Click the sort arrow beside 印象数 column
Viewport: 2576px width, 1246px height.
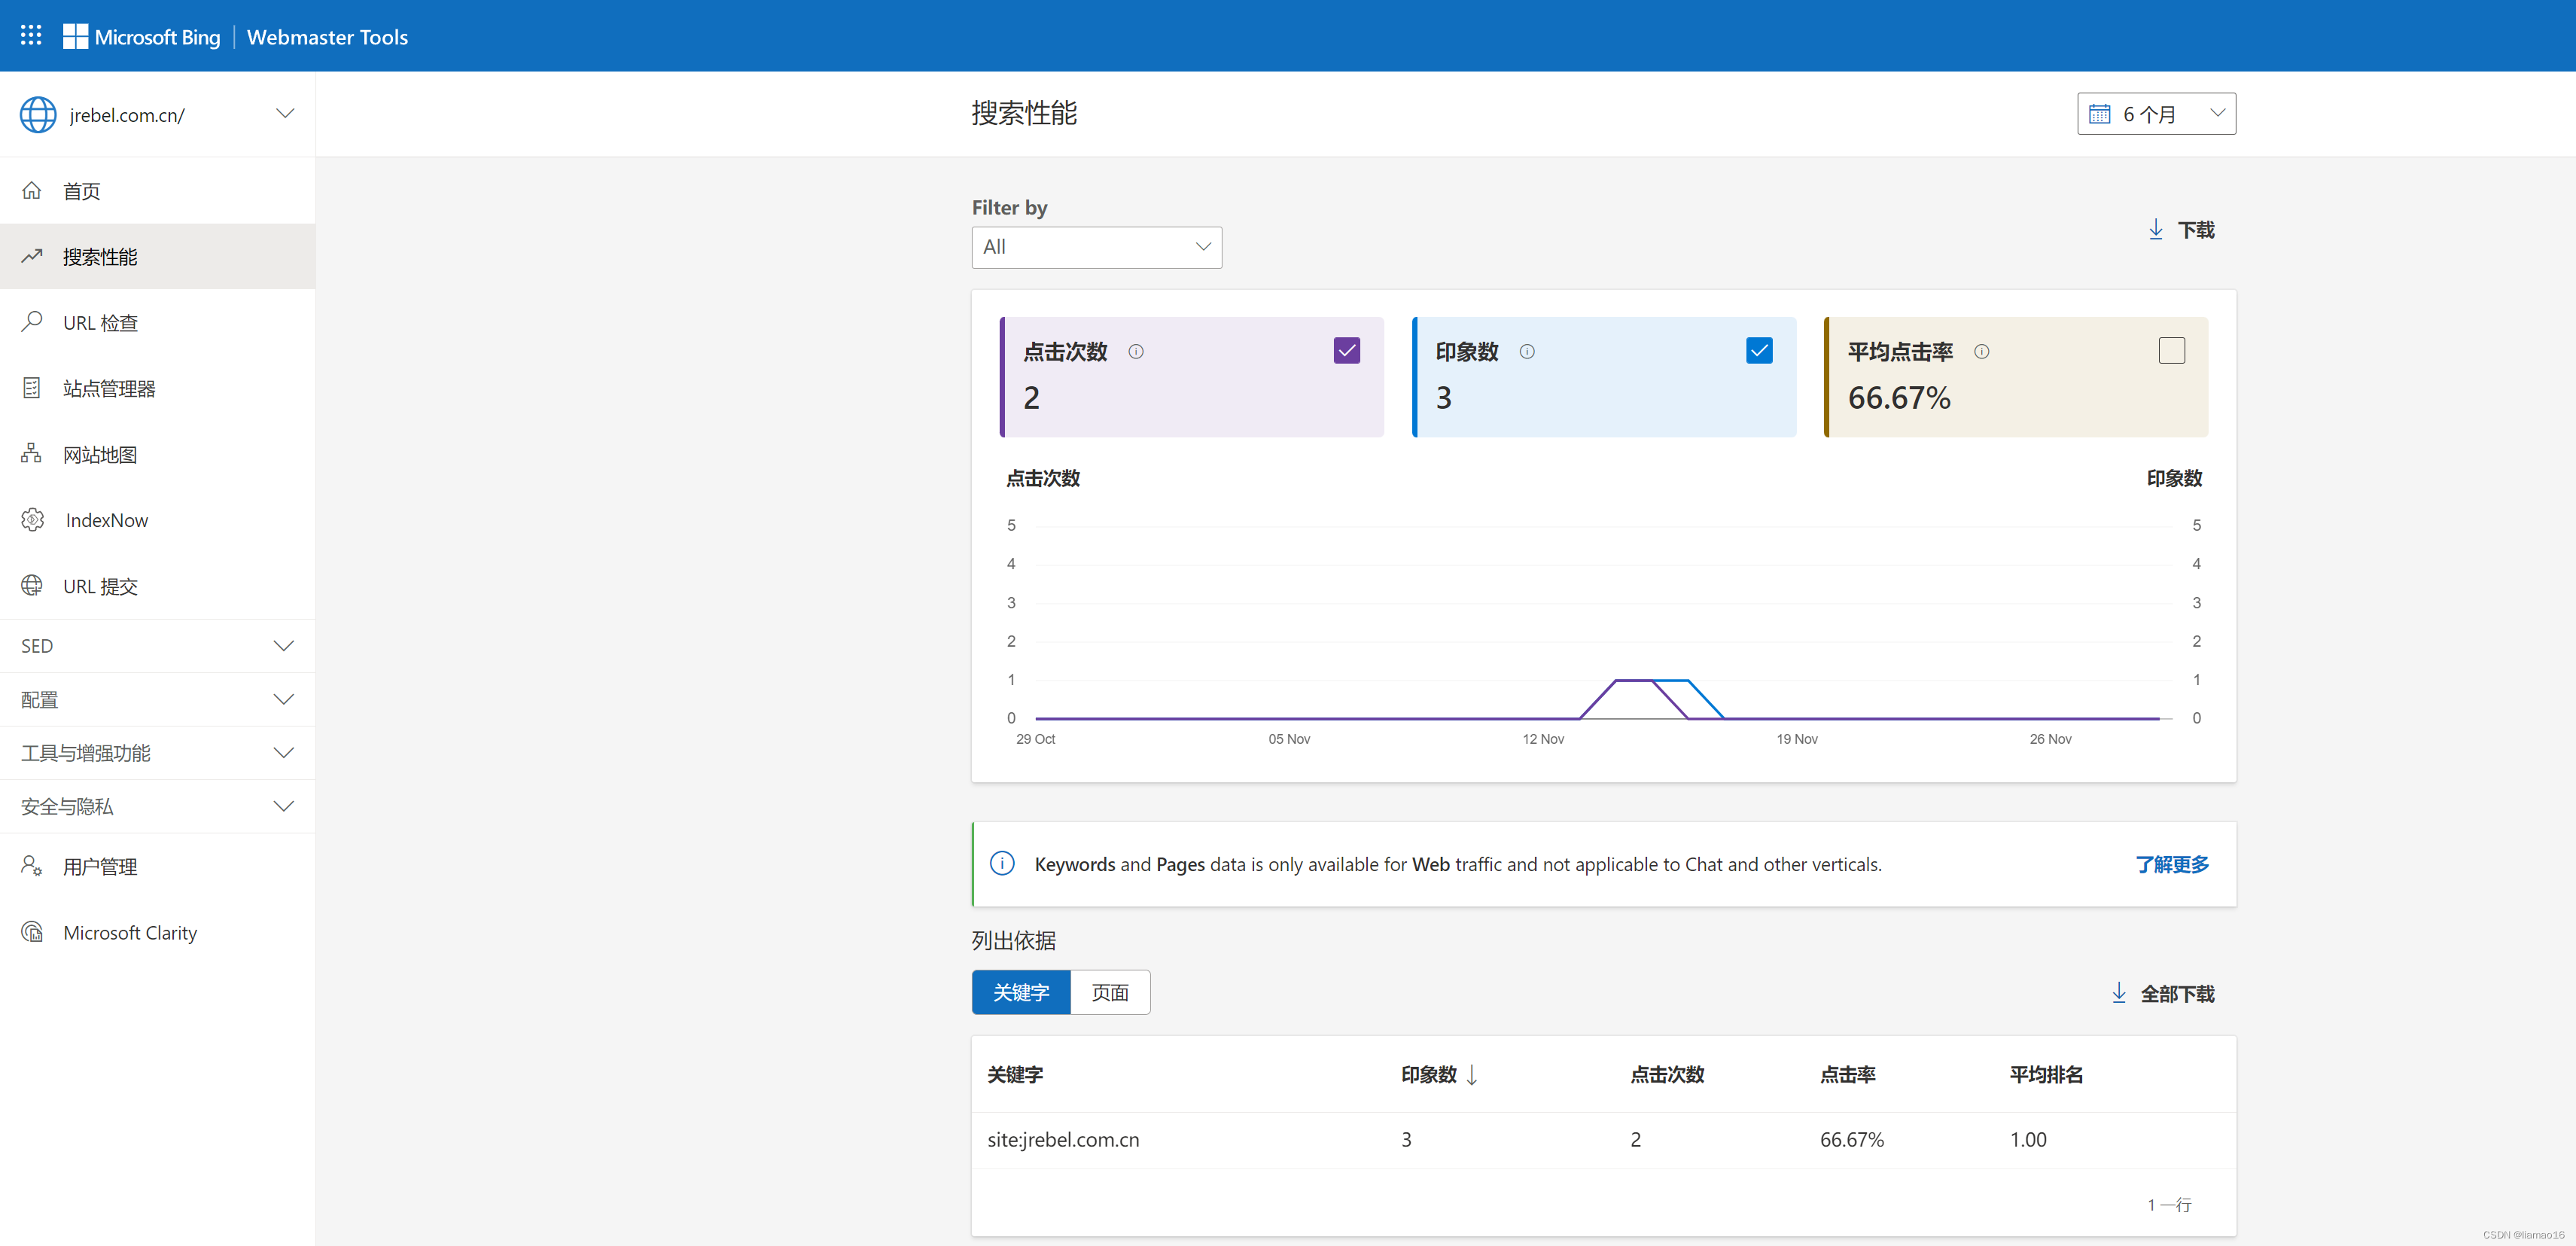click(1472, 1075)
